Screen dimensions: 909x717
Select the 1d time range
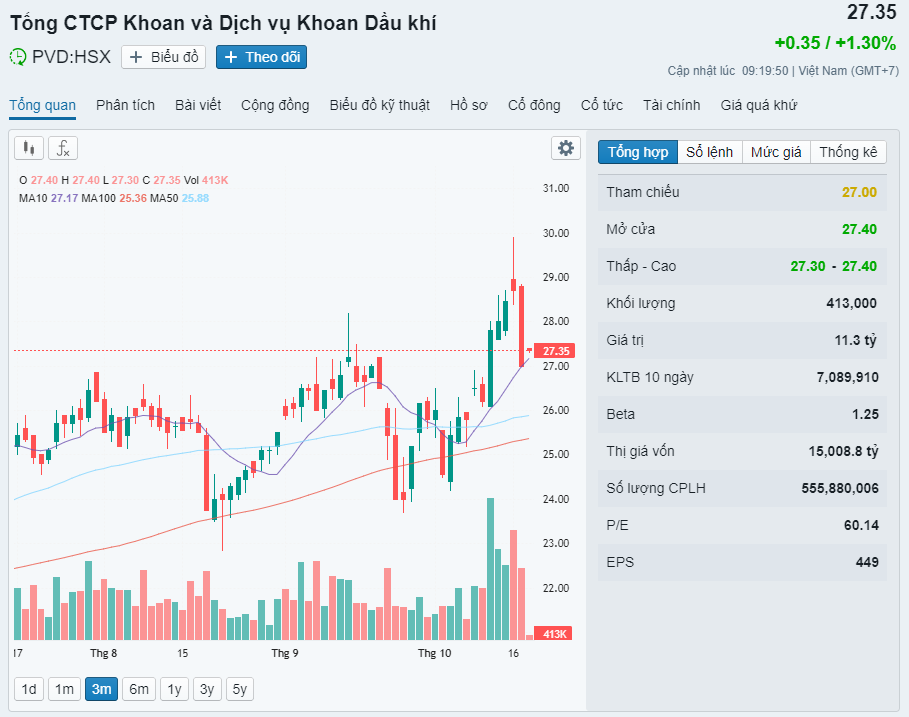coord(29,688)
